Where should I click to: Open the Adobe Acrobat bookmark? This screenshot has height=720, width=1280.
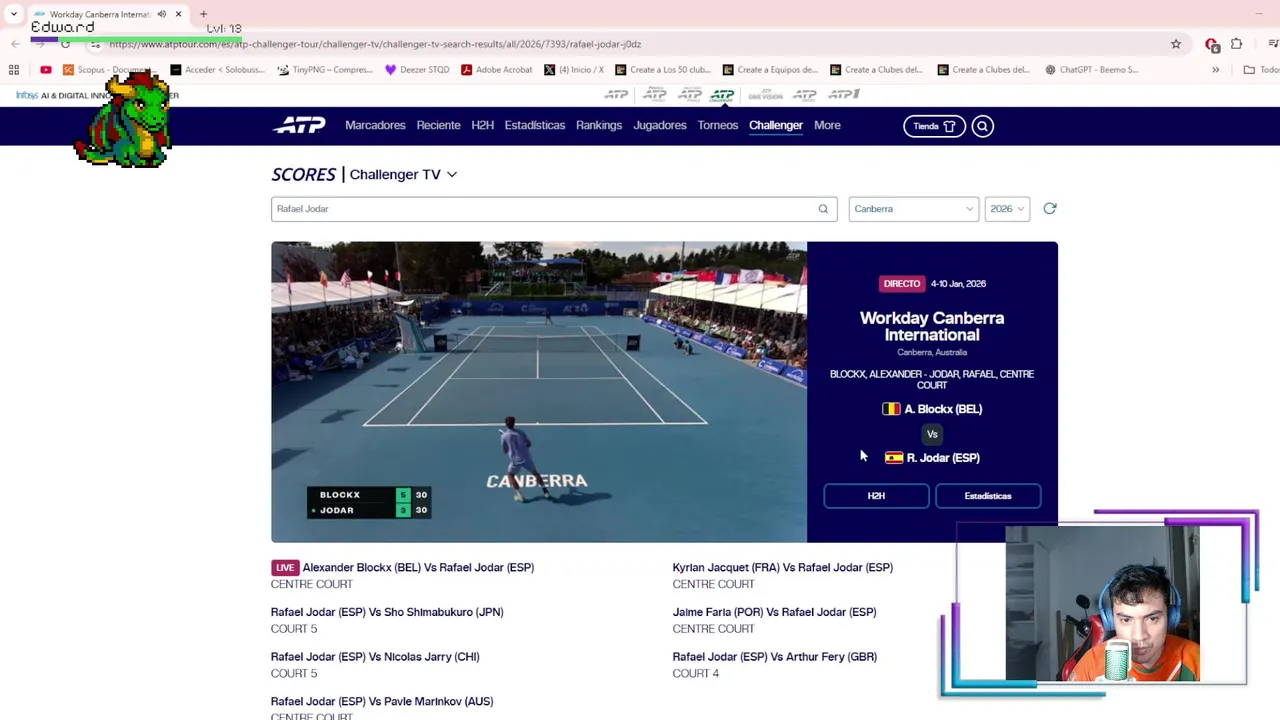click(x=496, y=70)
